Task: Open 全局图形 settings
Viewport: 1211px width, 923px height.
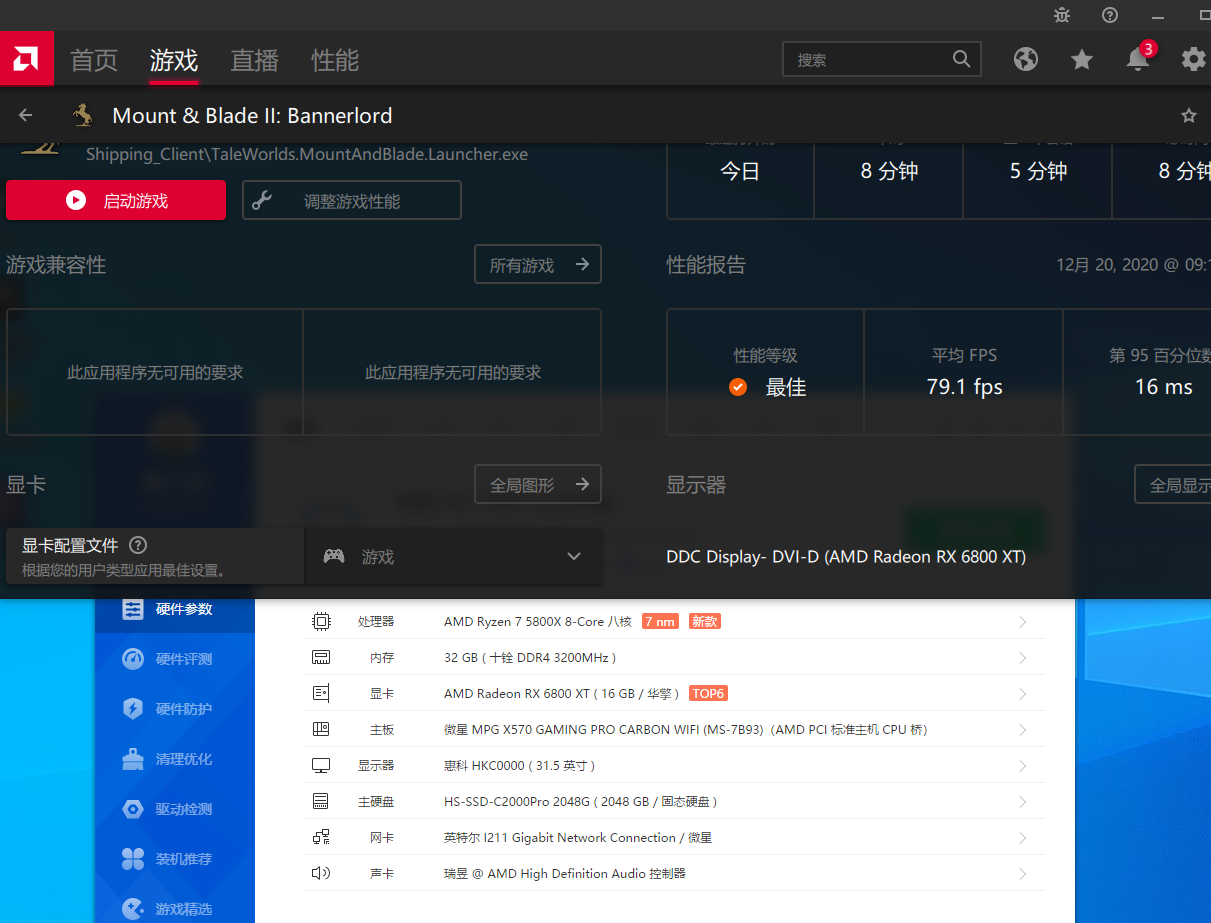Action: click(538, 484)
